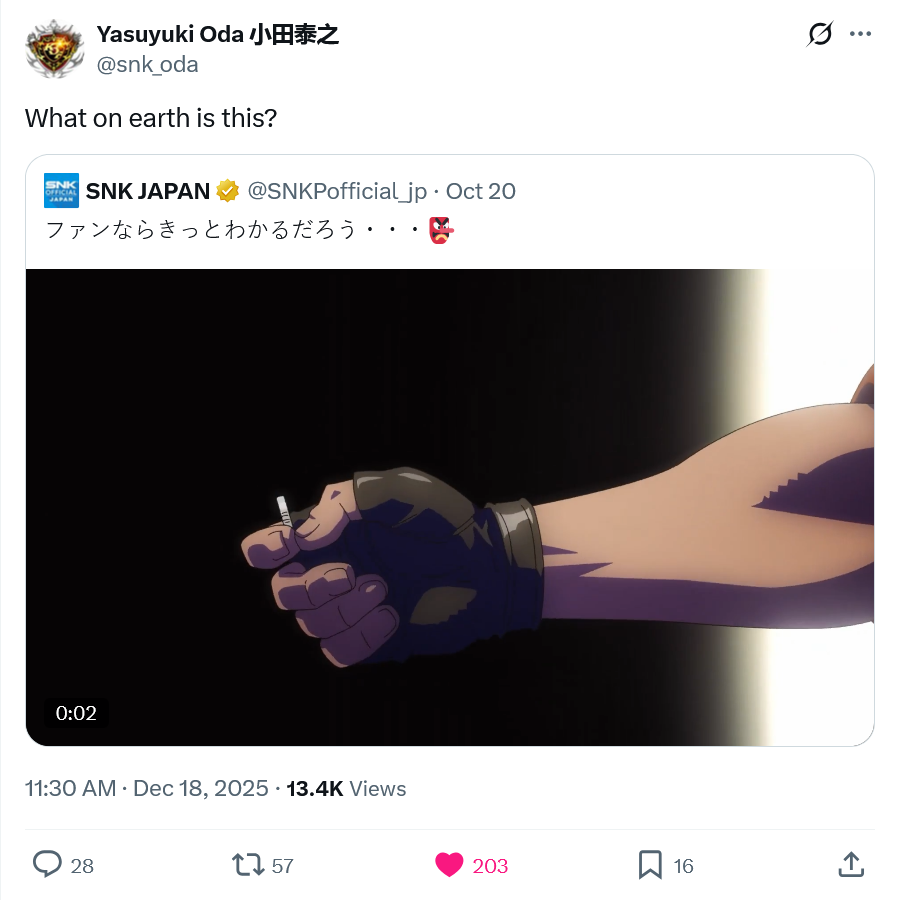Click the @SNKPofficial_jp handle
This screenshot has height=900, width=898.
(337, 191)
